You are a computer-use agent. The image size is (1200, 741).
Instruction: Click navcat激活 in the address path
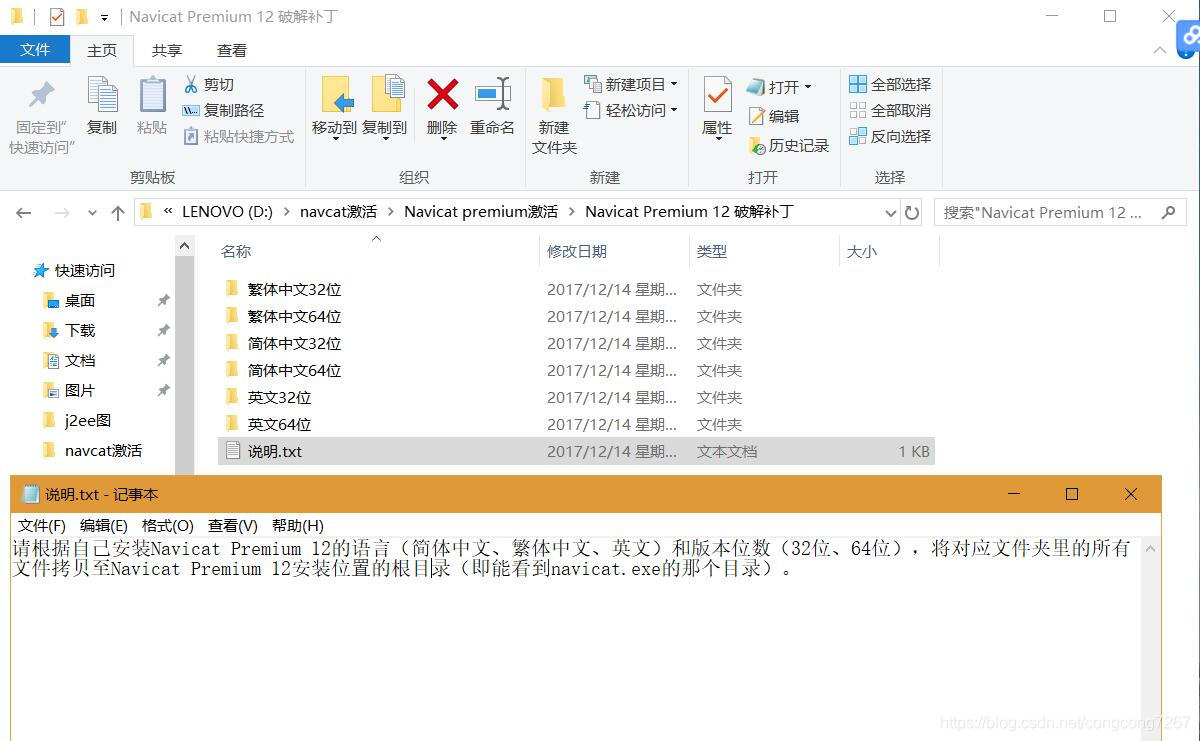coord(338,212)
